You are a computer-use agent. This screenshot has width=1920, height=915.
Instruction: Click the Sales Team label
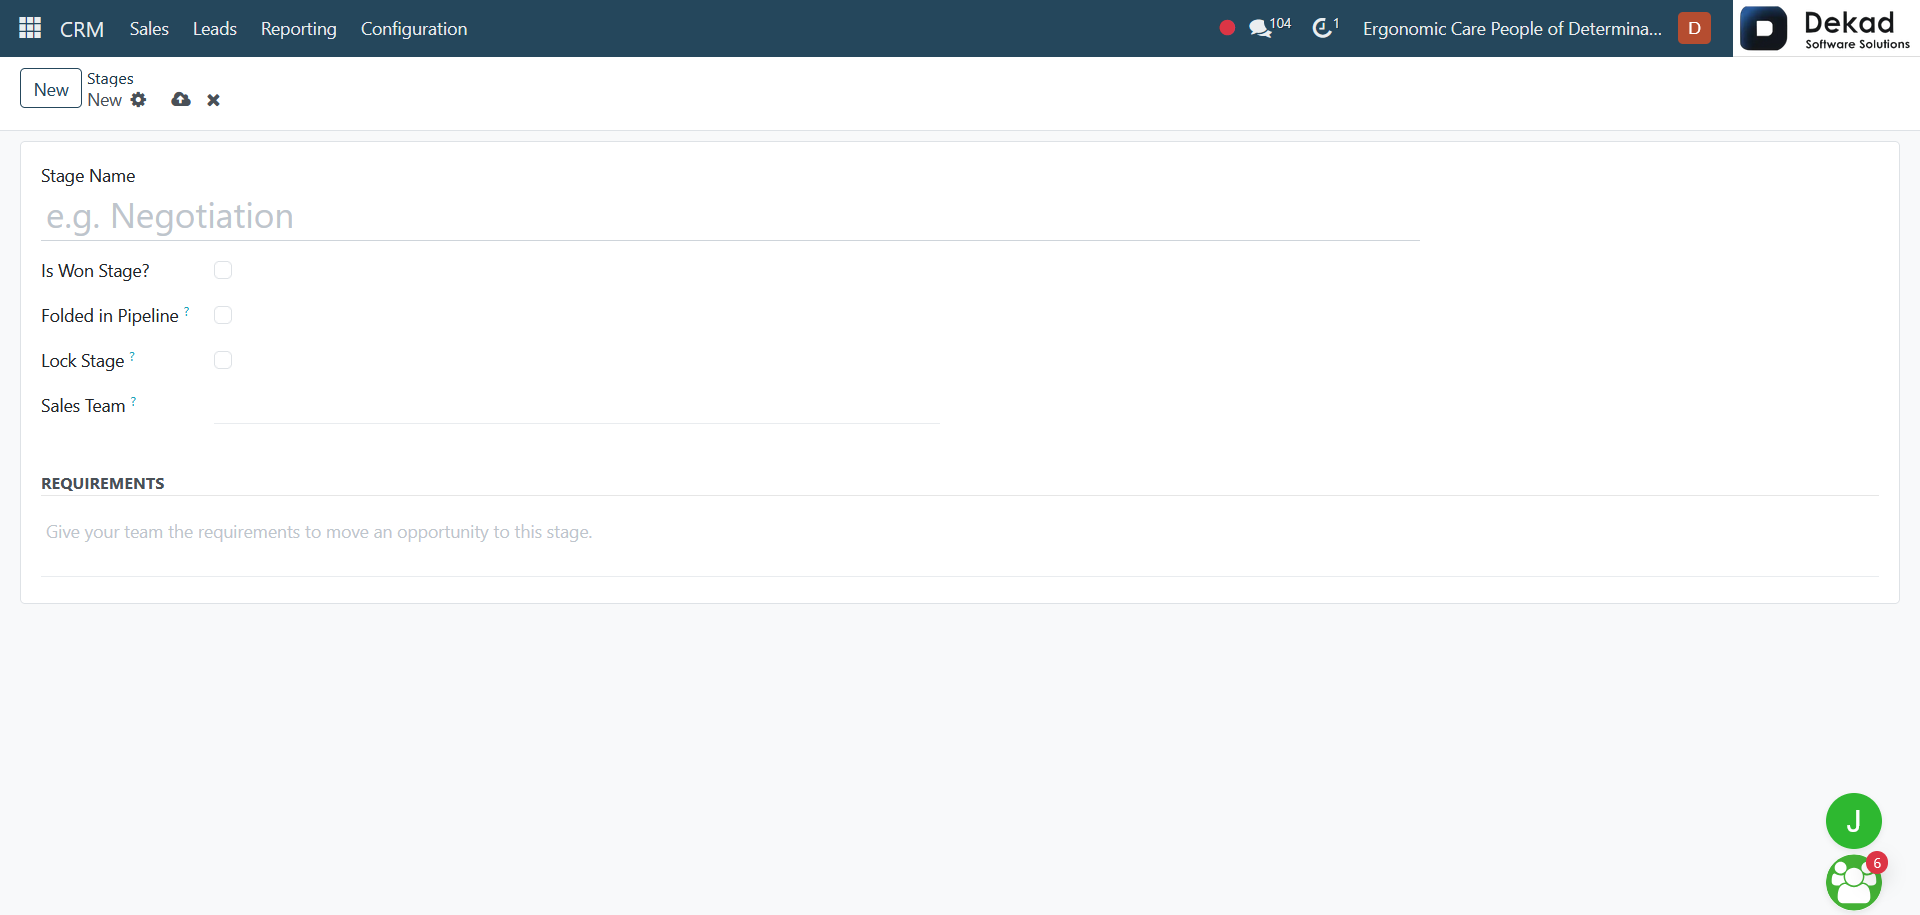click(x=83, y=406)
